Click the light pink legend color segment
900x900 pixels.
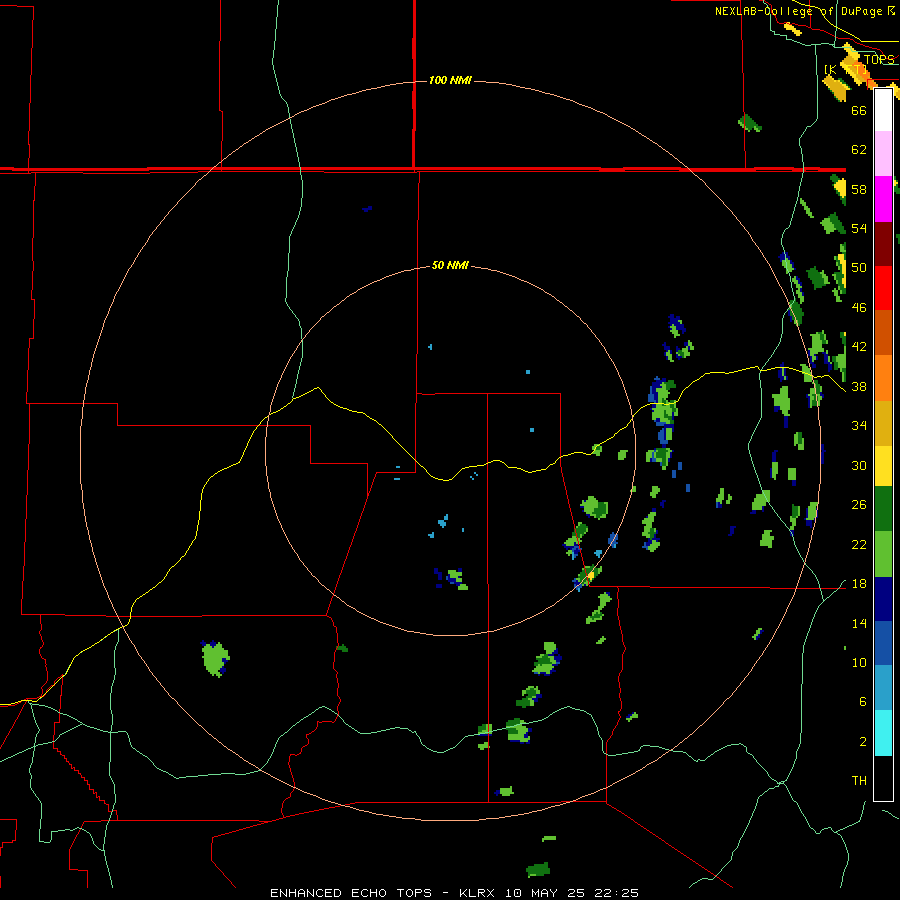click(883, 154)
